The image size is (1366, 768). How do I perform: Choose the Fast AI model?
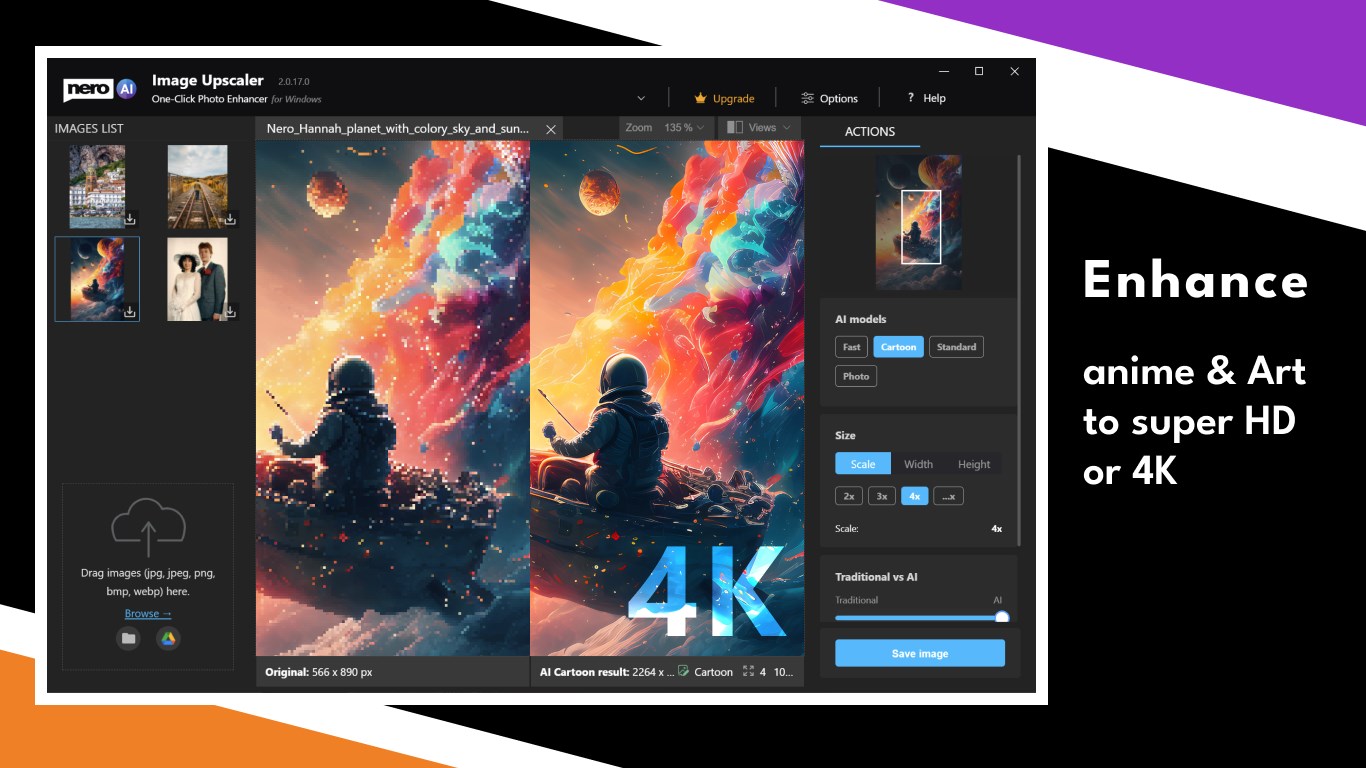(x=851, y=347)
